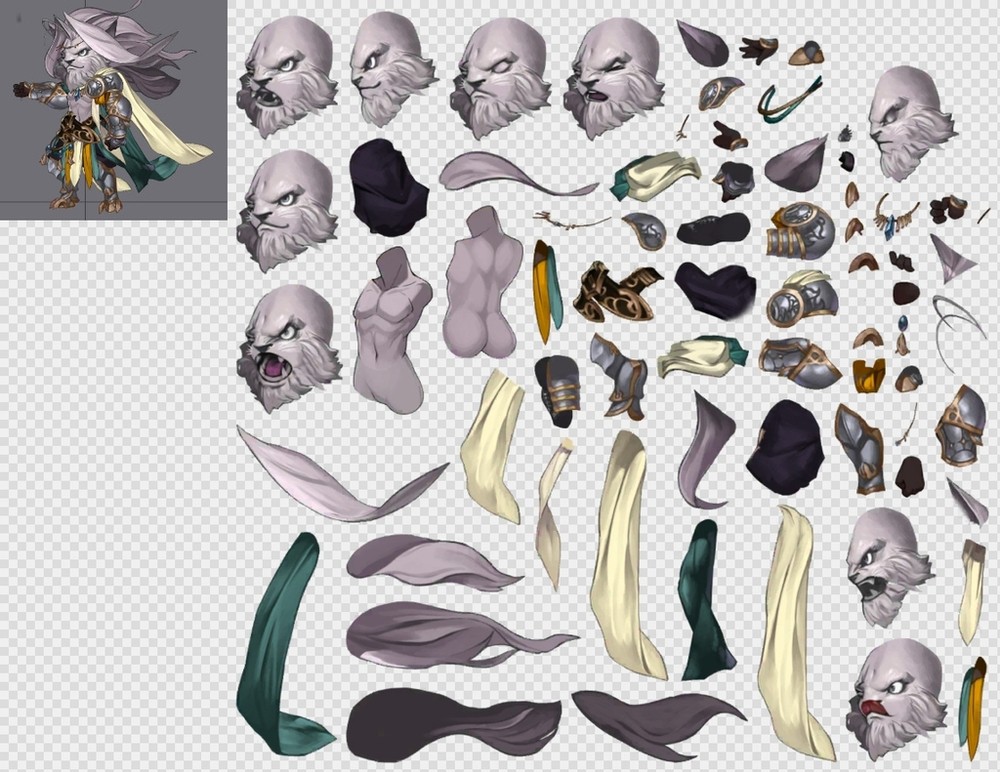Click the assembled character preview thumbnail

tap(113, 109)
